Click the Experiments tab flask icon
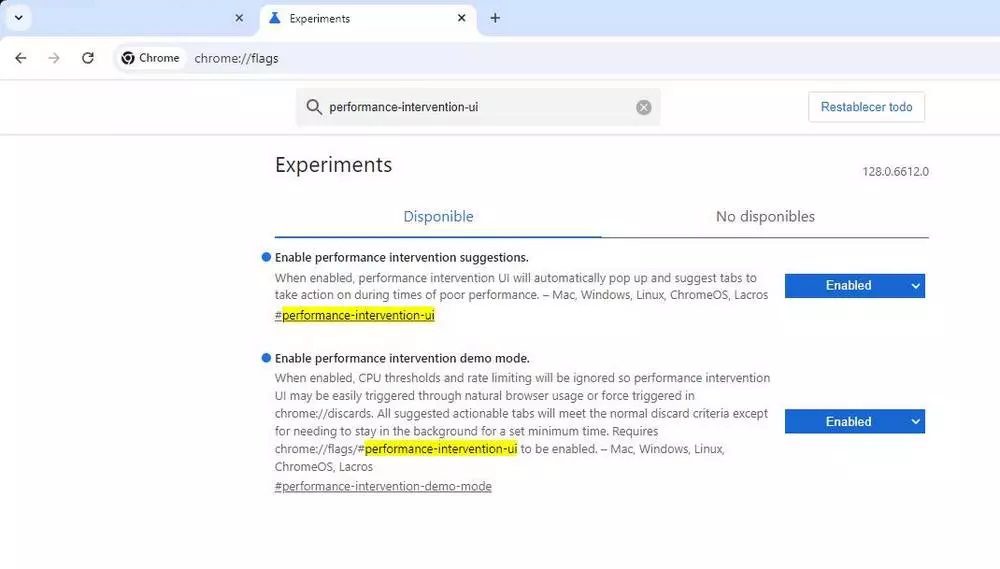 [x=275, y=18]
